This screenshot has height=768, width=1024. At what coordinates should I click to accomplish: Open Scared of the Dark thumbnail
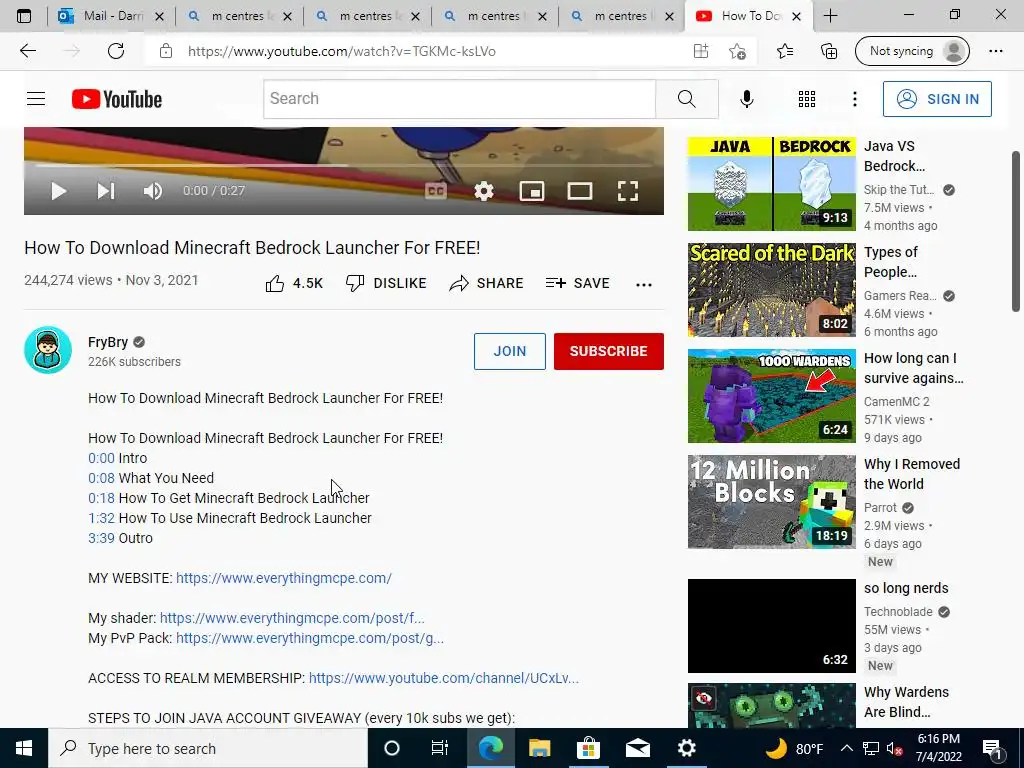771,290
